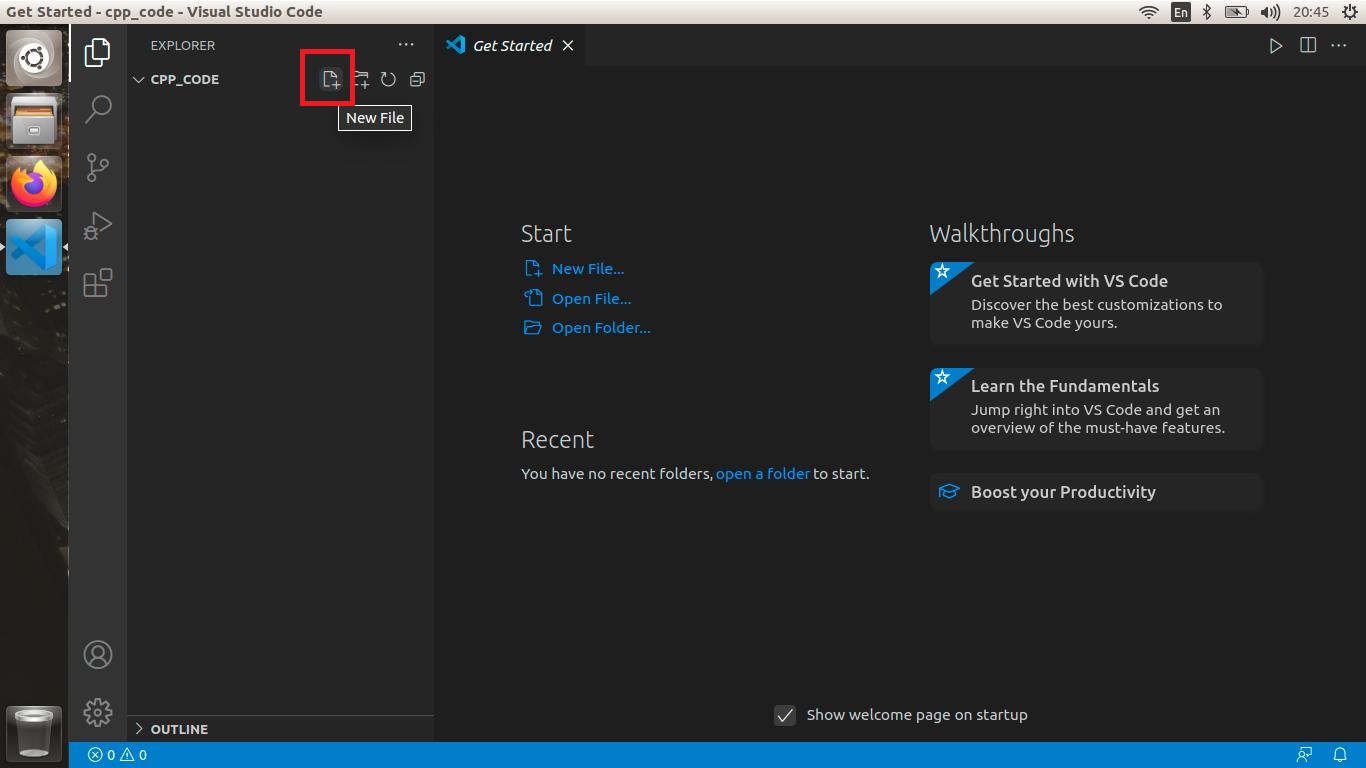1366x768 pixels.
Task: Open the Search view in activity bar
Action: pos(97,109)
